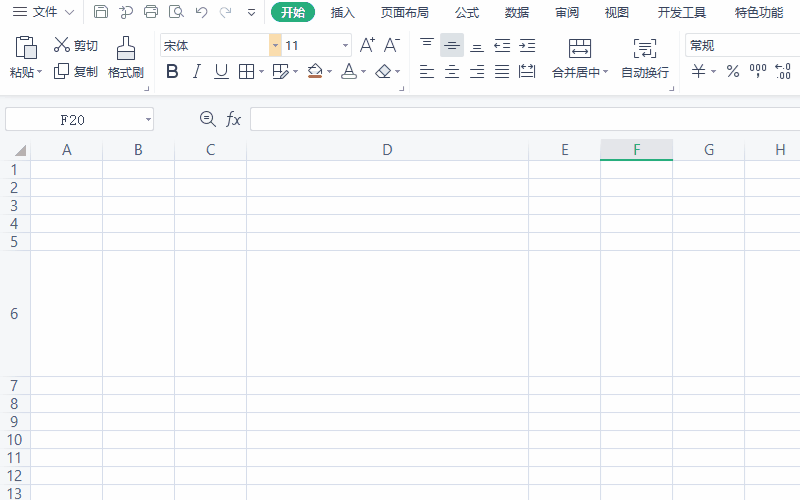Toggle vertical middle alignment

[452, 45]
